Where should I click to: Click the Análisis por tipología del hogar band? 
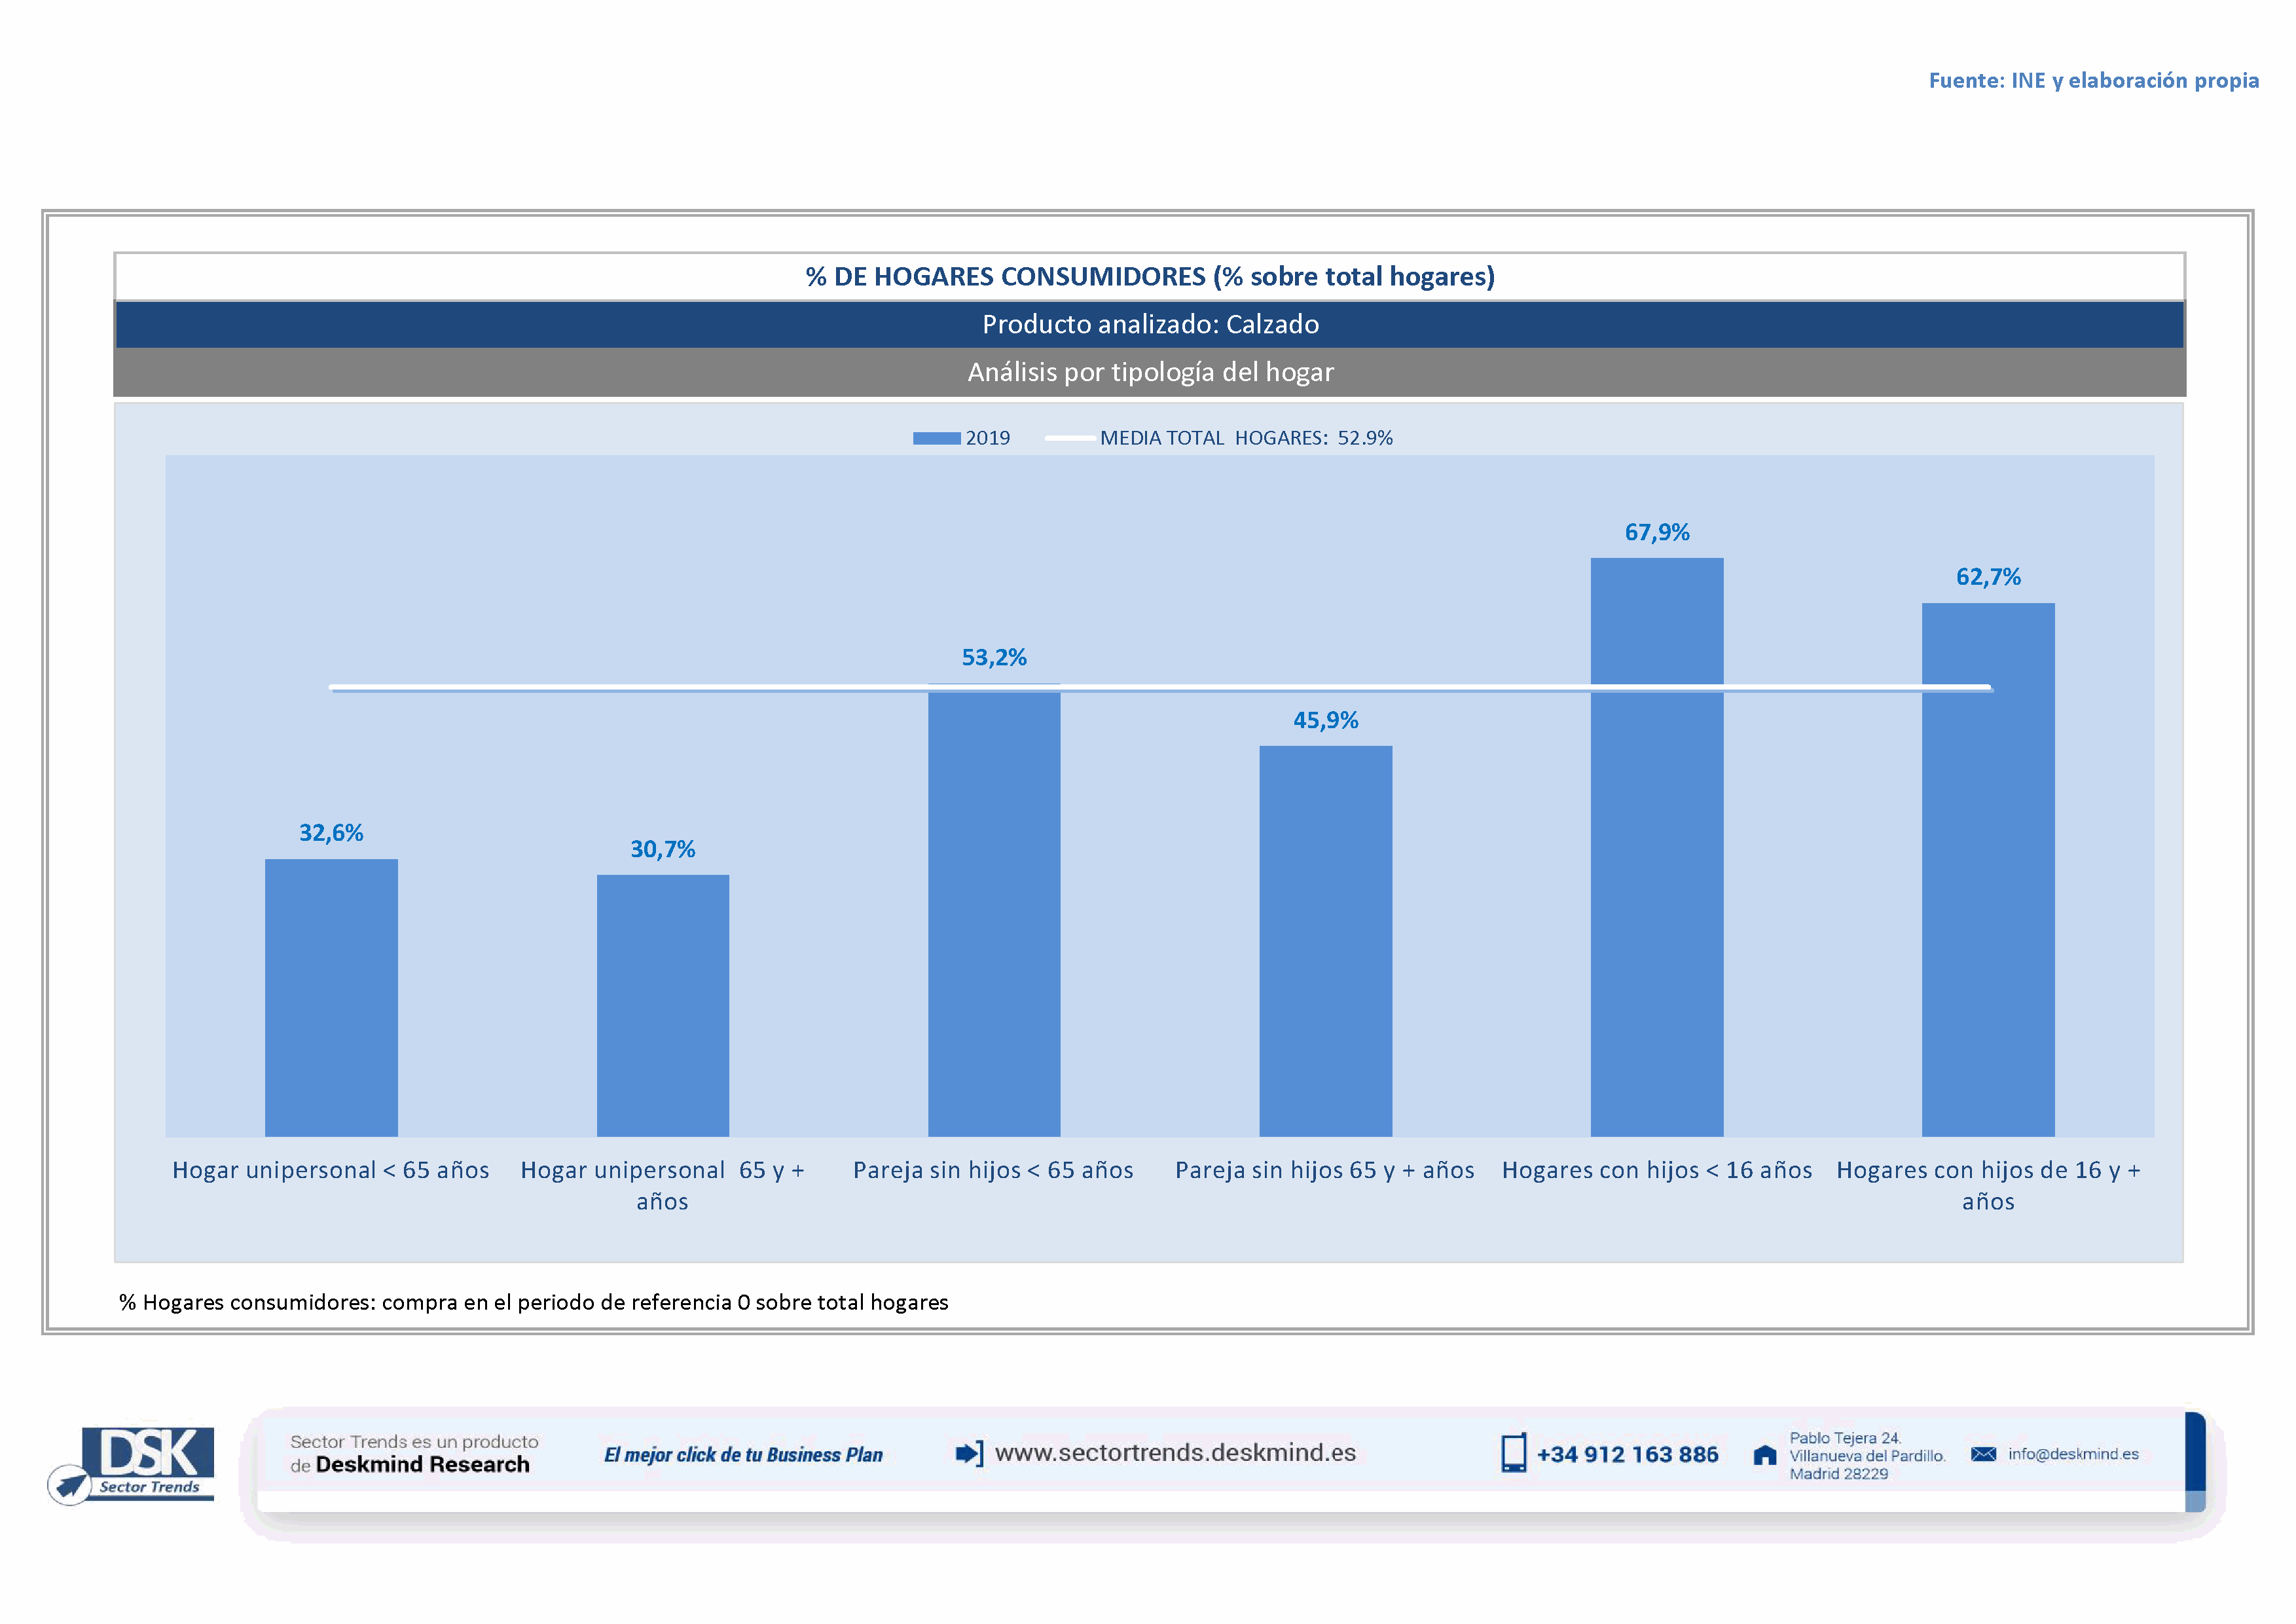click(x=1150, y=372)
